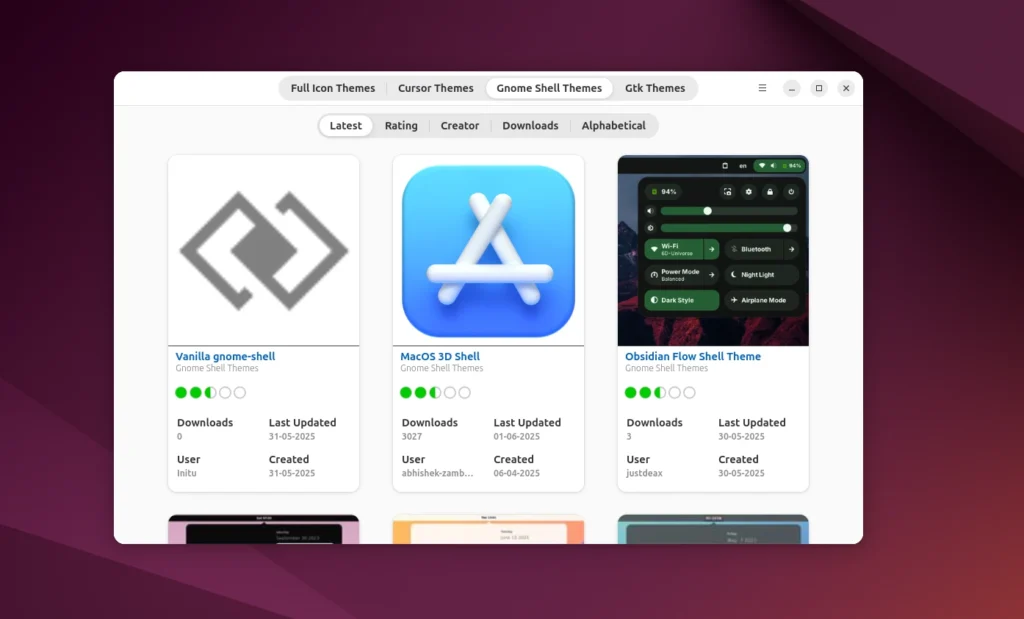
Task: Click the teal theme thumbnail in the bottom row
Action: coord(712,530)
